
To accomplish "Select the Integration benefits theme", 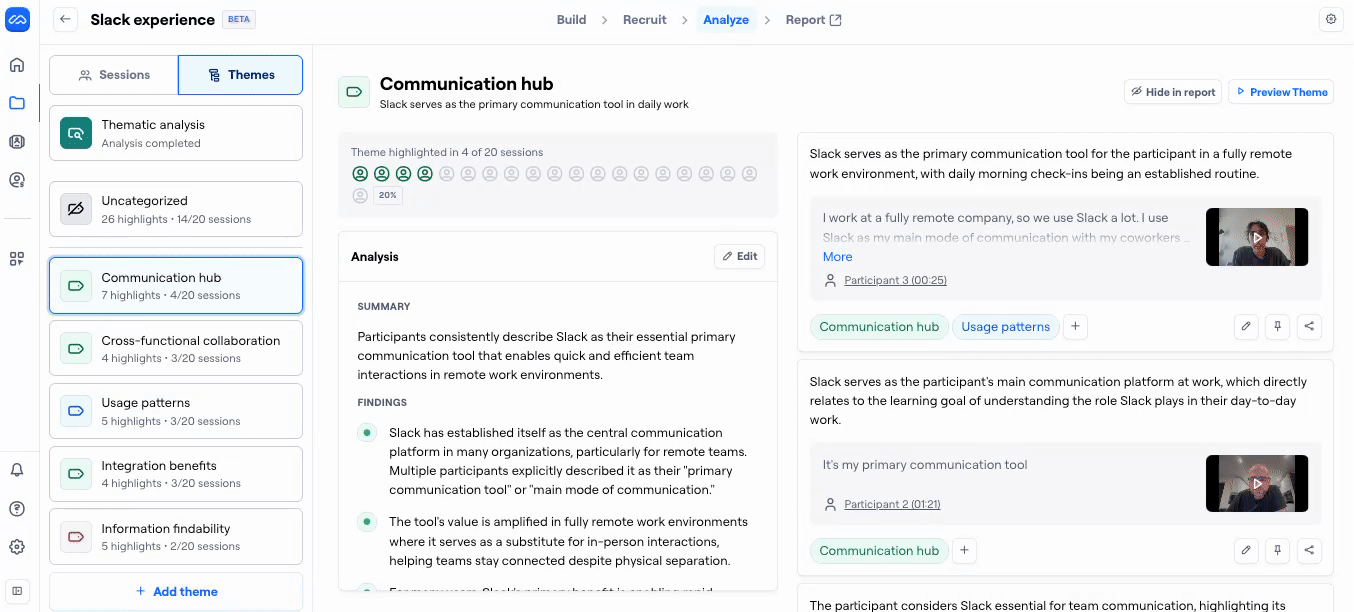I will tap(176, 474).
